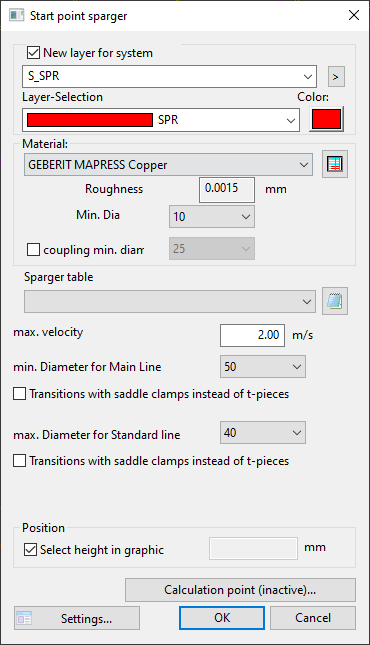Expand the SPR Layer-Selection dropdown
The image size is (370, 645).
(x=161, y=120)
